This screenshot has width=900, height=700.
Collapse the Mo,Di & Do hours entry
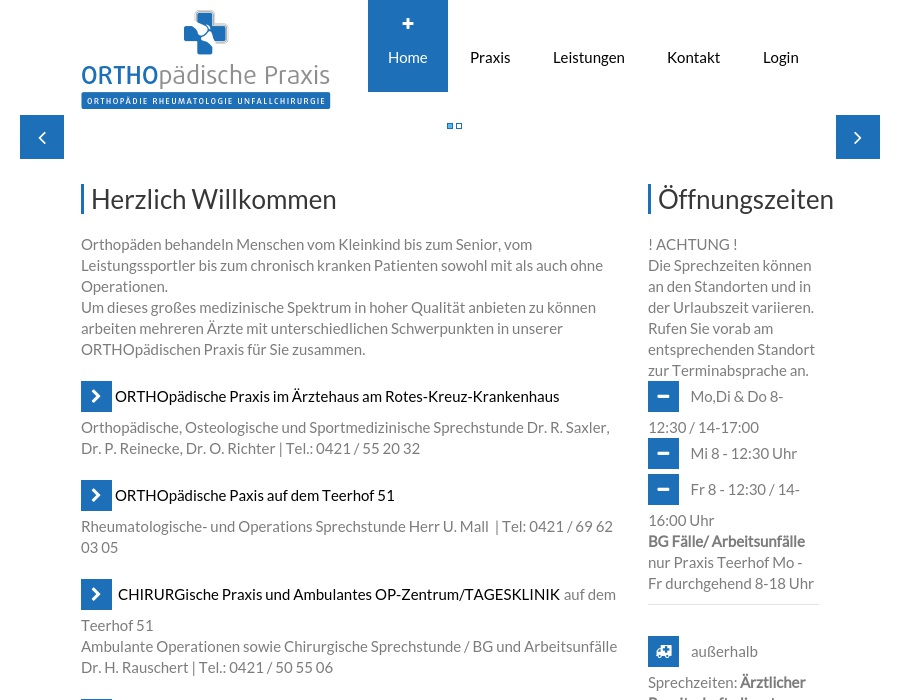663,396
